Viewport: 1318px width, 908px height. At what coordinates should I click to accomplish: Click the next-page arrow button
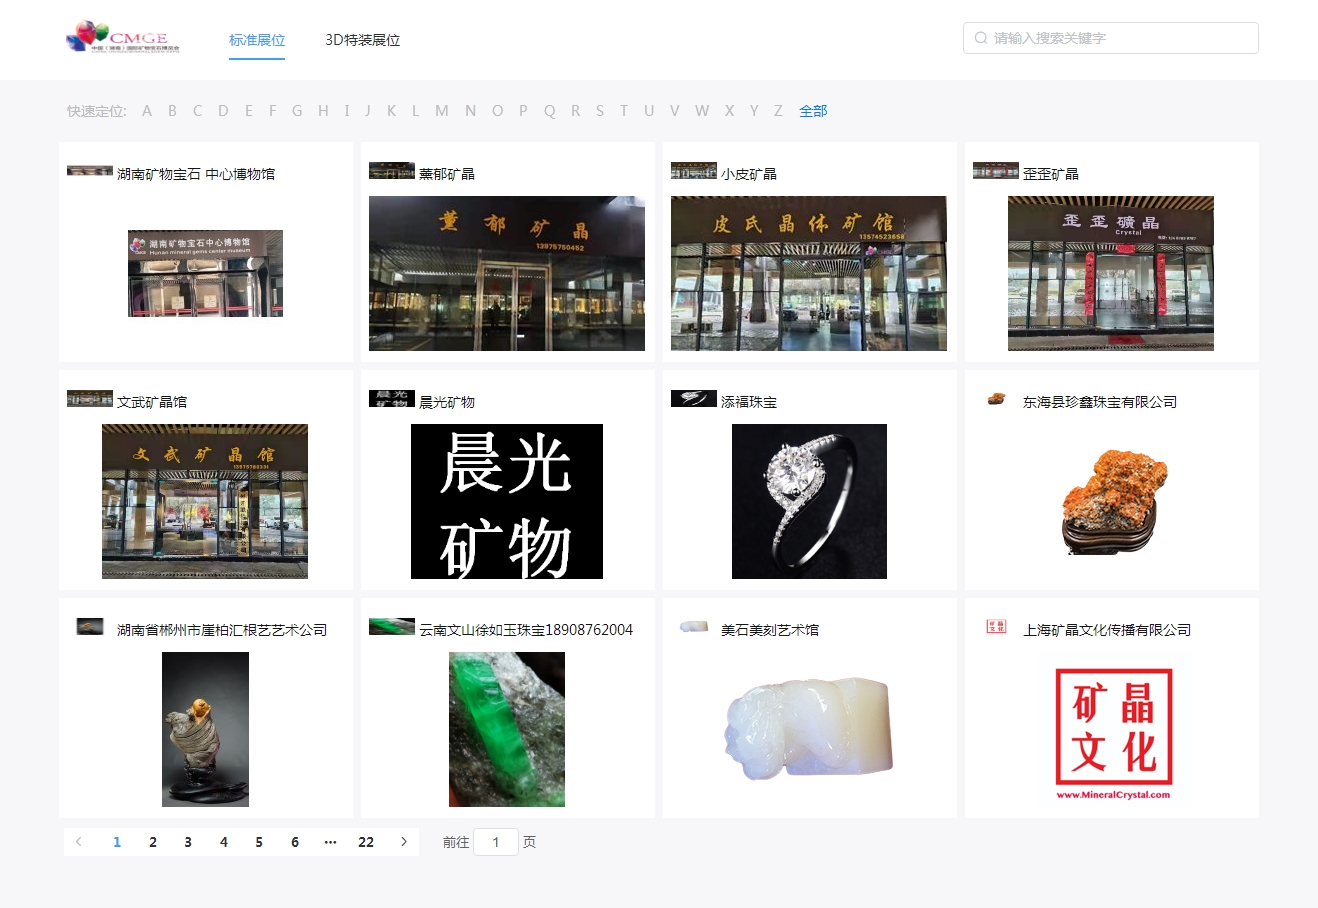[x=402, y=842]
